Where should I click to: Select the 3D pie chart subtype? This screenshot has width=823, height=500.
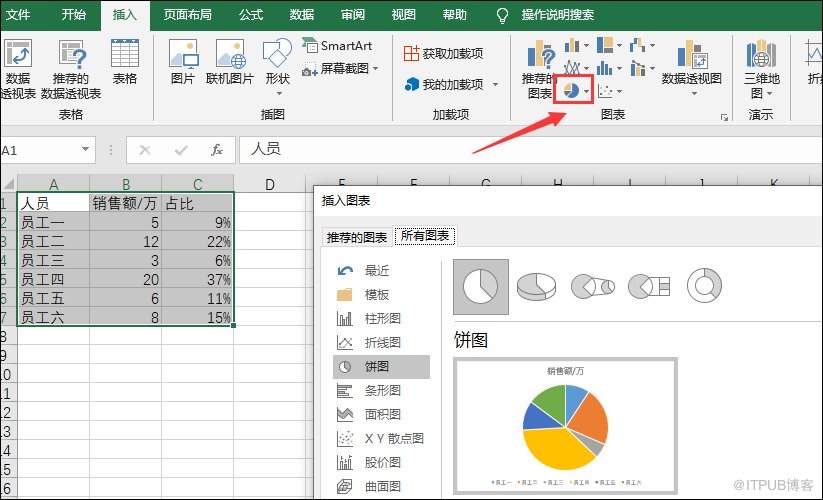tap(537, 287)
